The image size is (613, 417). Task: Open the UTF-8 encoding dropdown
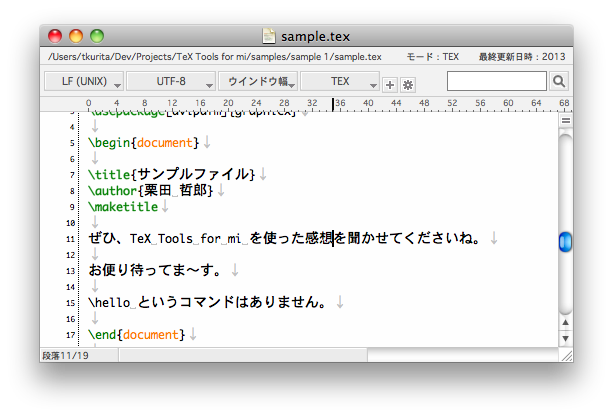point(171,81)
